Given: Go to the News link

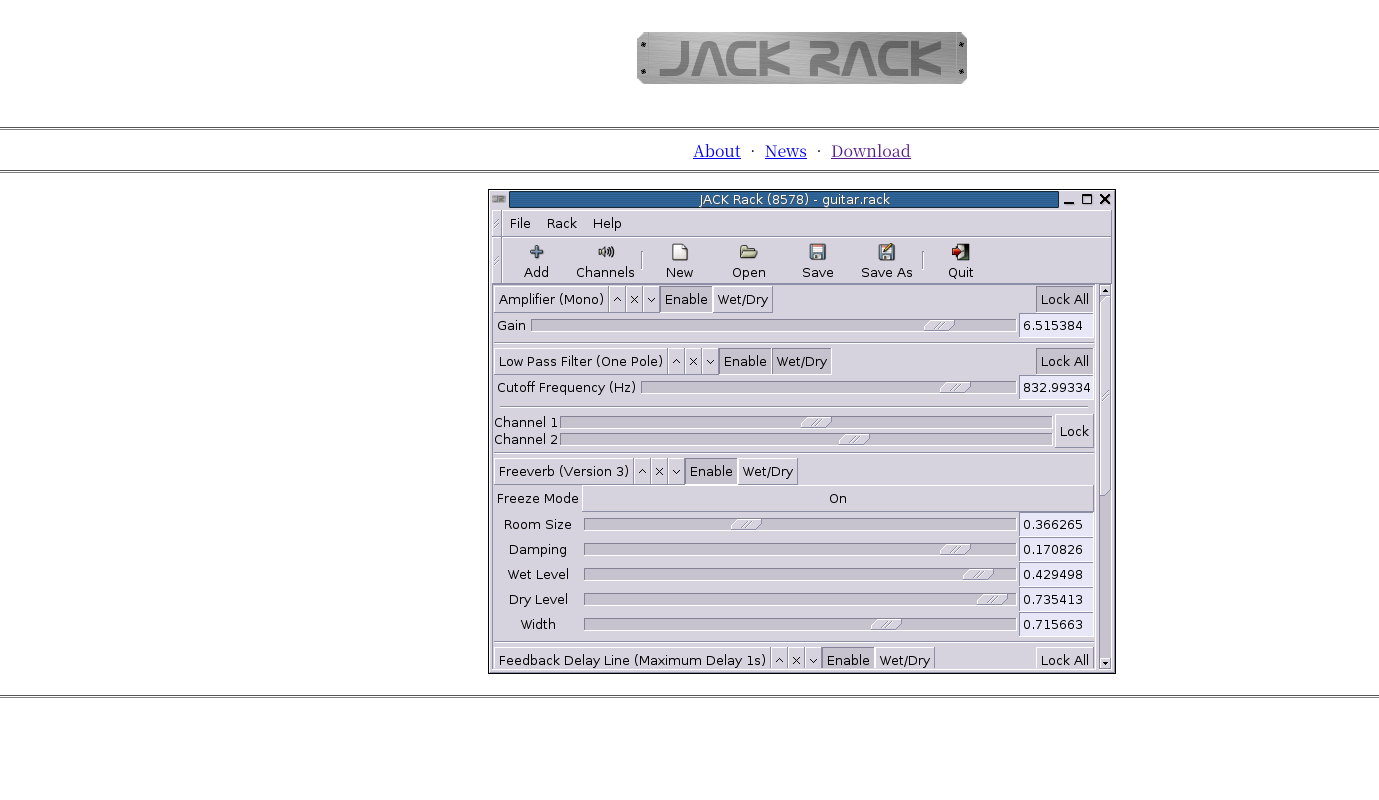Looking at the screenshot, I should [786, 151].
